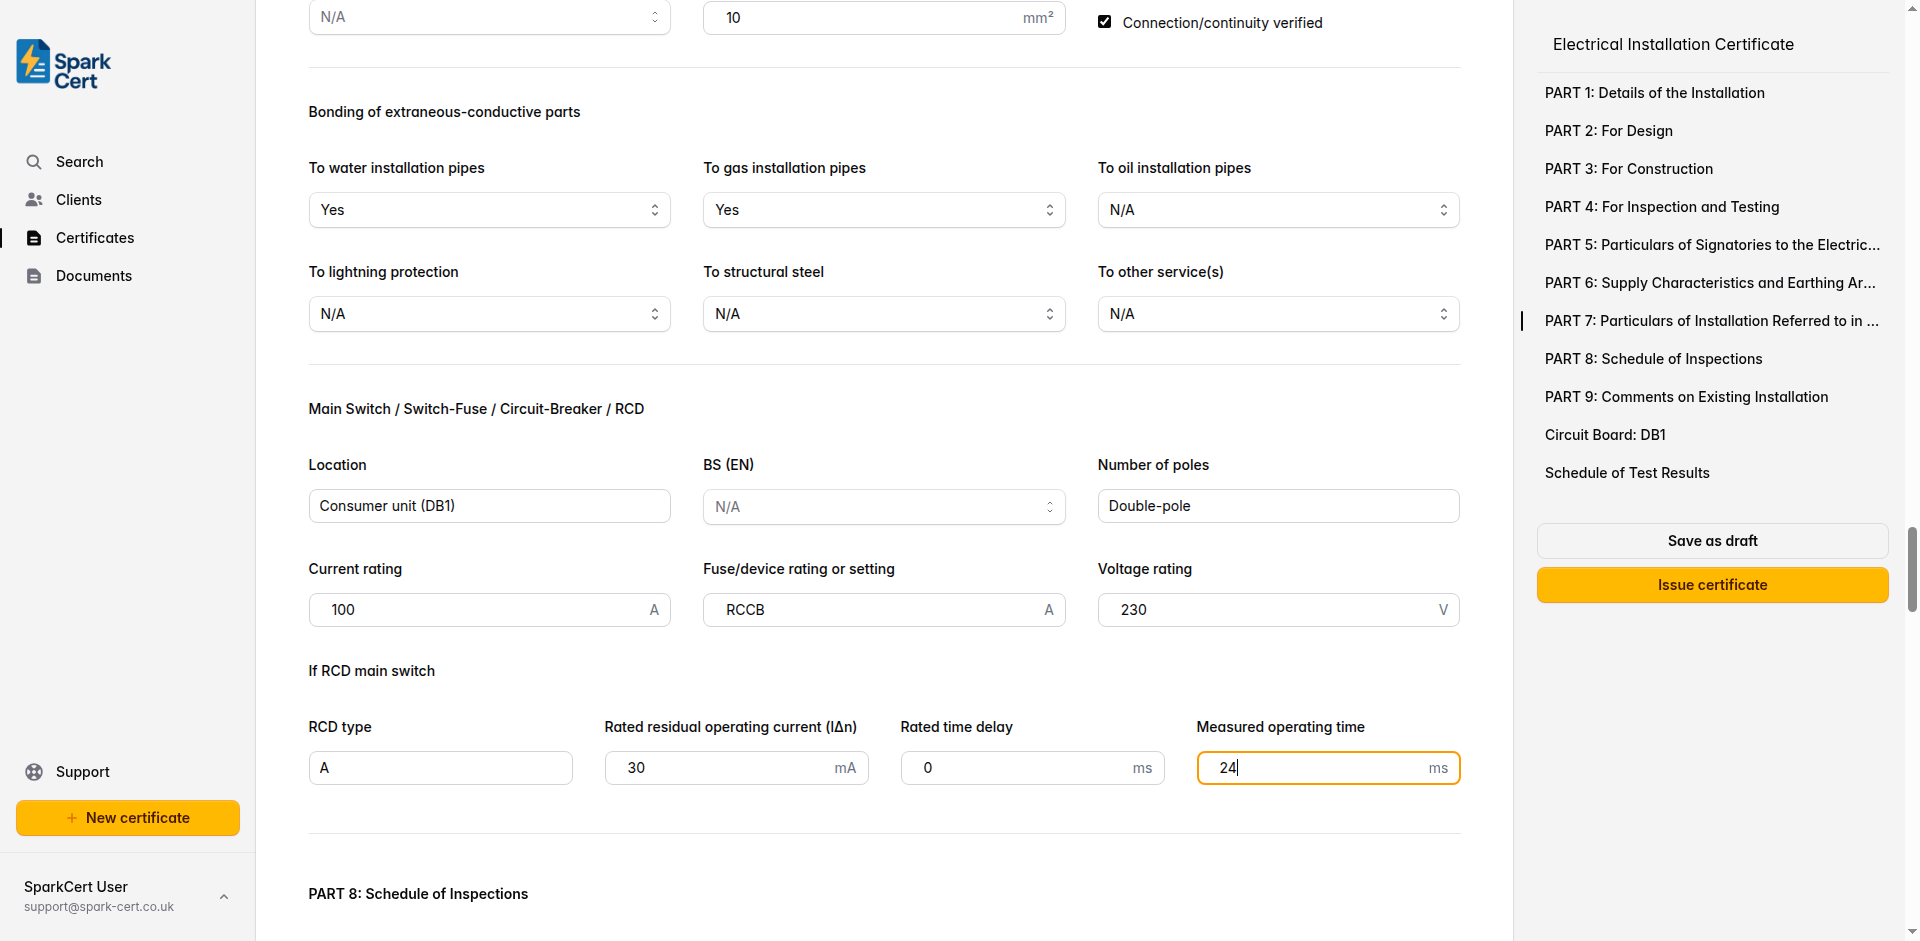Click the Documents file icon

(x=34, y=276)
